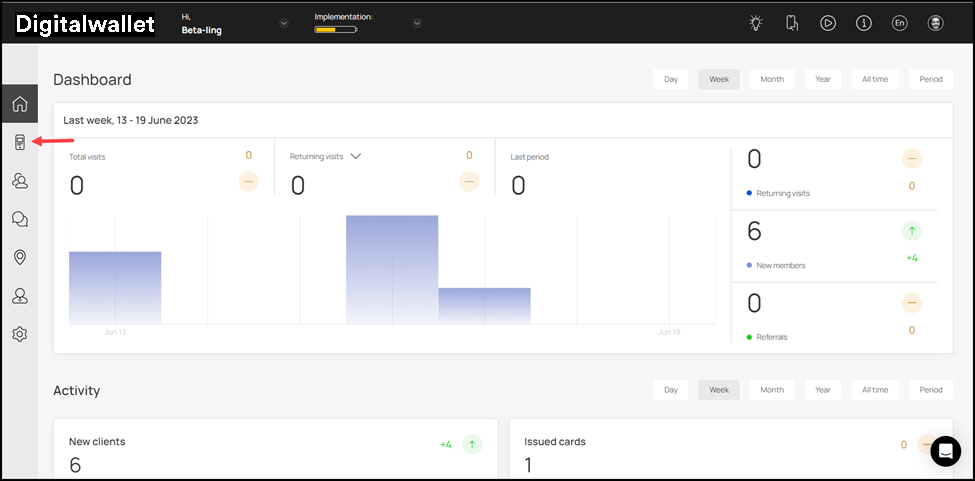Open the Home dashboard sidebar icon
The width and height of the screenshot is (975, 481).
19,104
